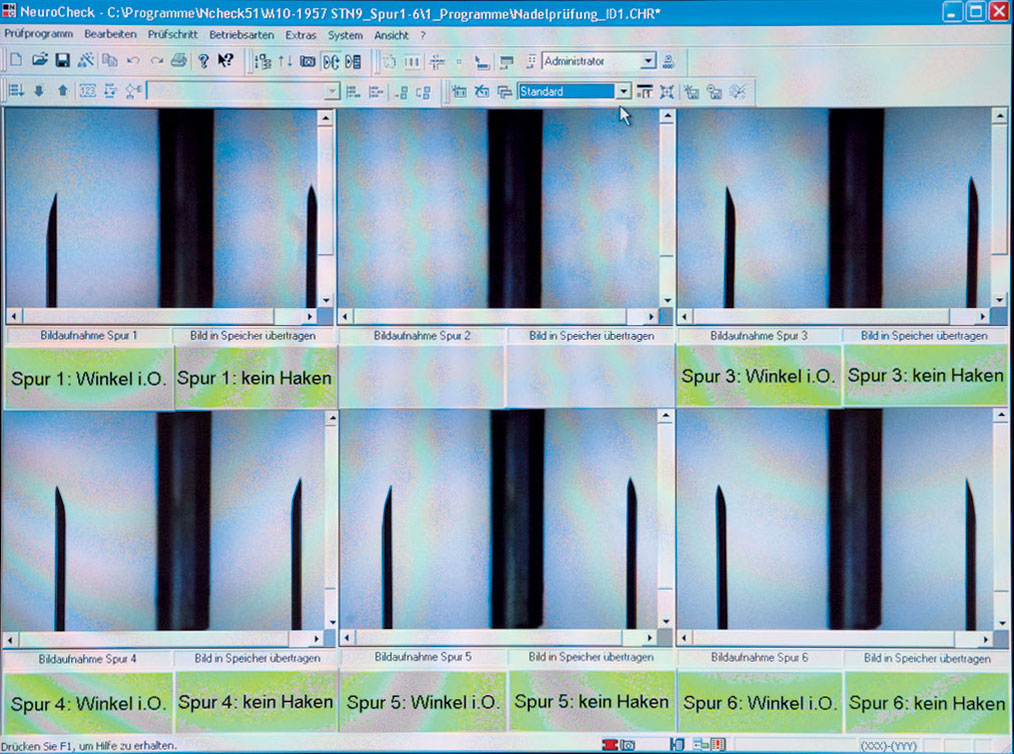Screen dimensions: 1014x754
Task: Click the Undo arrow icon
Action: tap(133, 61)
